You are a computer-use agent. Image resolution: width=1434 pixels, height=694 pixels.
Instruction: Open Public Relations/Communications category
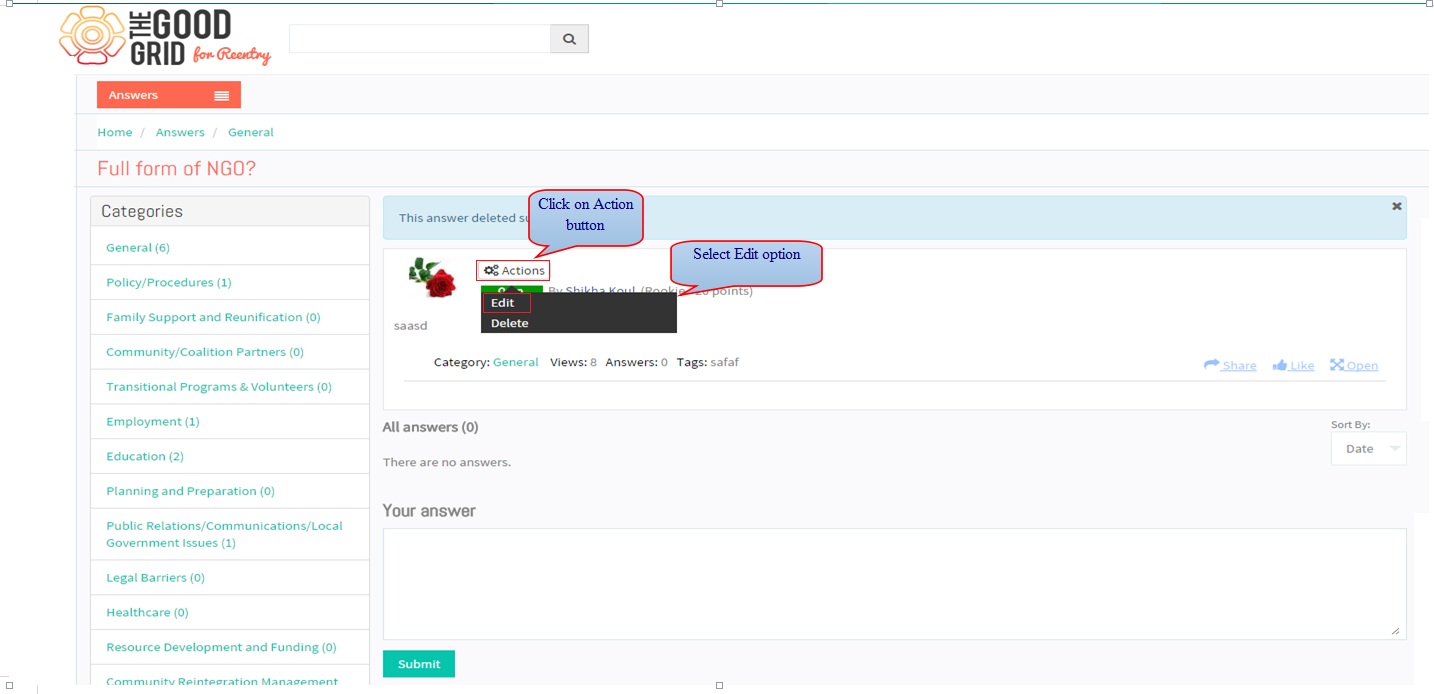[224, 534]
